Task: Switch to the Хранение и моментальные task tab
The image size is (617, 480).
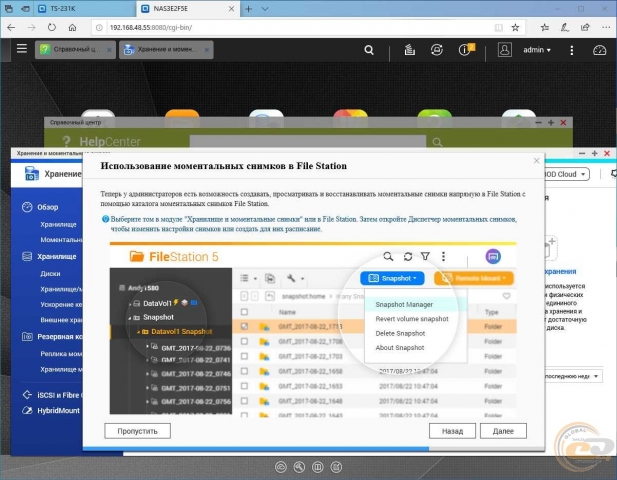Action: [x=166, y=50]
